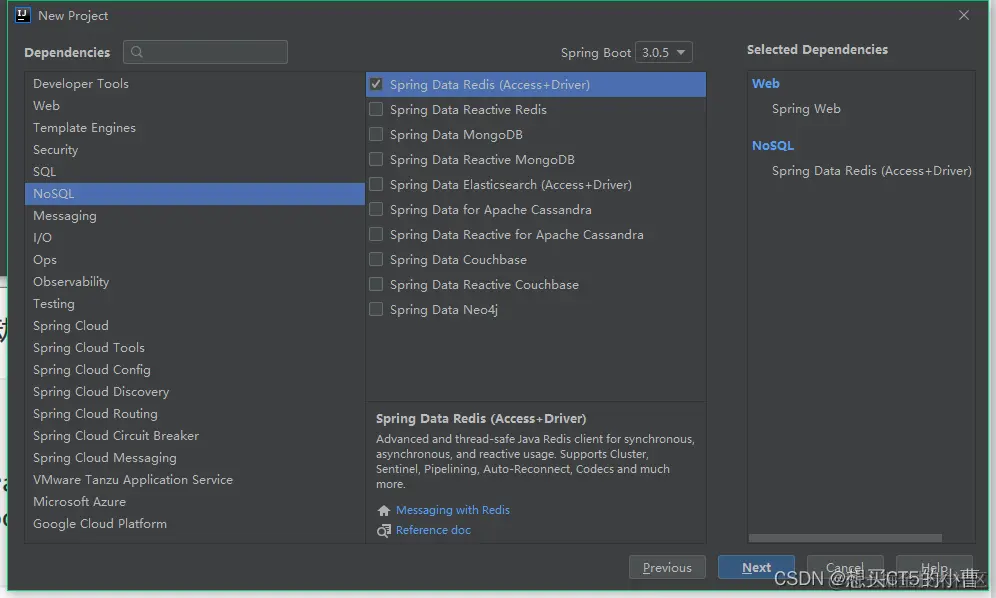Choose the Google Cloud Platform category
Viewport: 996px width, 598px height.
tap(194, 524)
